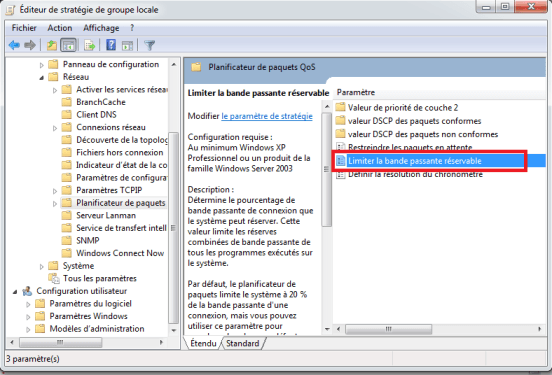
Task: Expand Connexions réseau folder arrow
Action: 55,128
